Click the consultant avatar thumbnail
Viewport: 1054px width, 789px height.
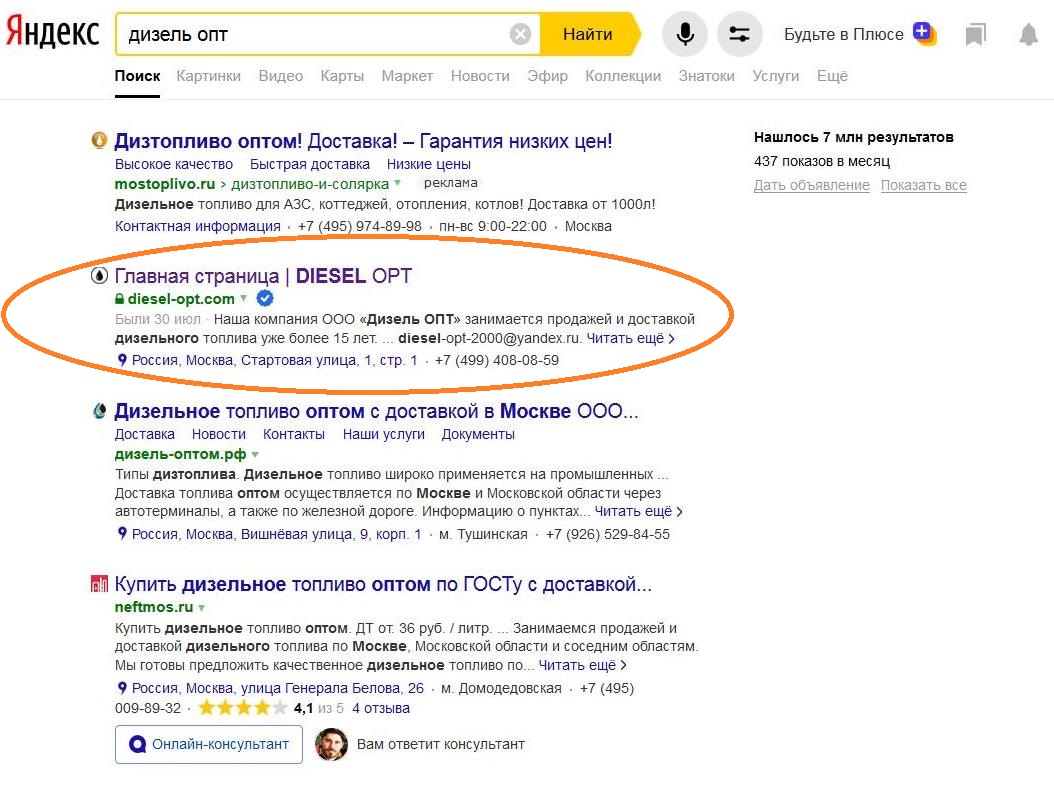point(332,744)
